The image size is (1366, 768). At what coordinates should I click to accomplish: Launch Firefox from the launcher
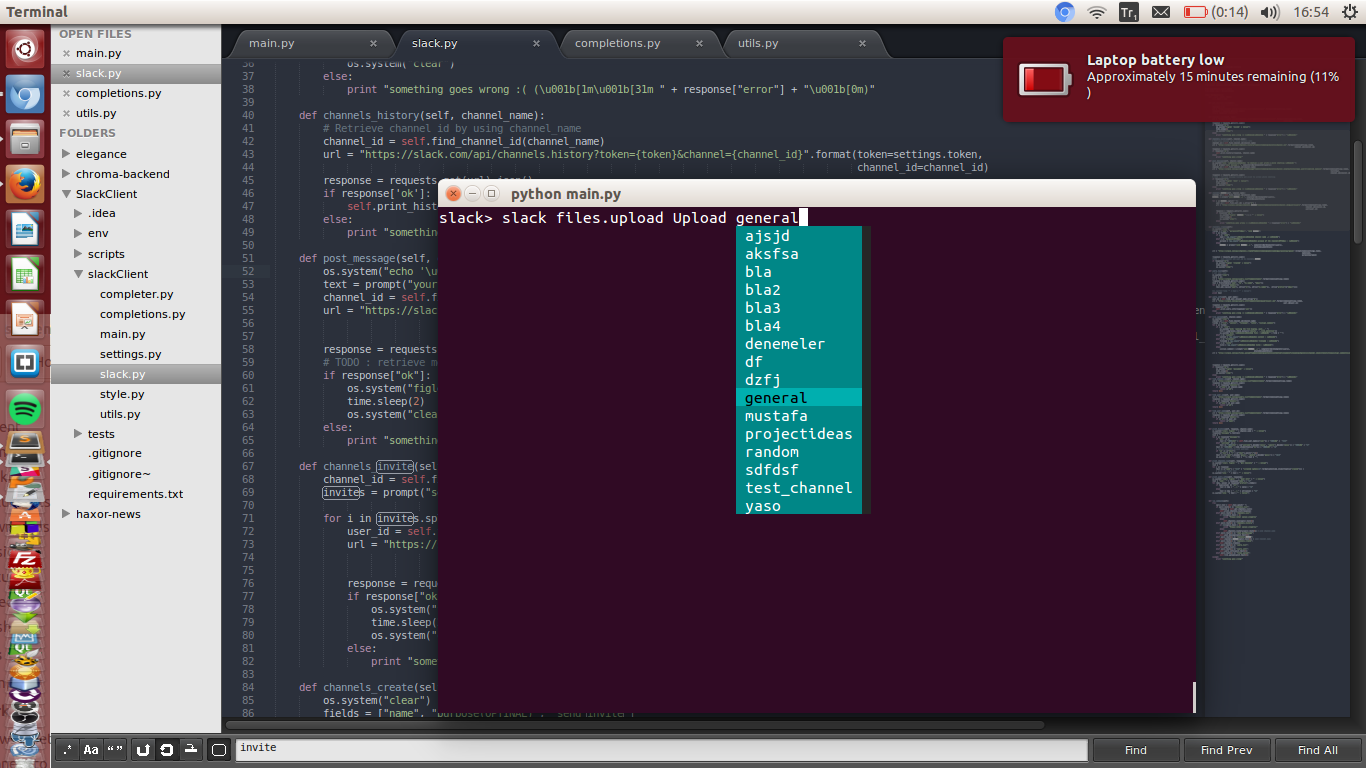(25, 185)
